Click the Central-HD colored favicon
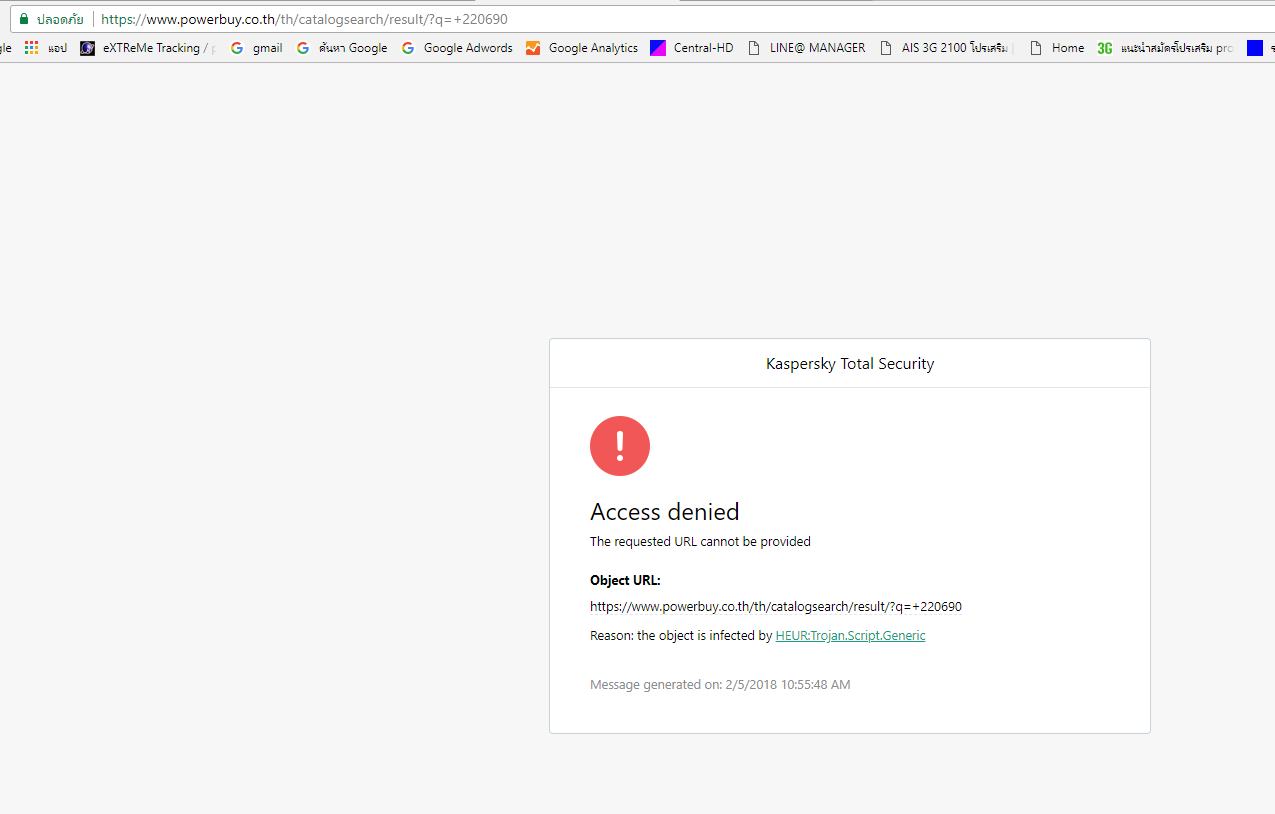Viewport: 1275px width, 814px height. pos(658,48)
